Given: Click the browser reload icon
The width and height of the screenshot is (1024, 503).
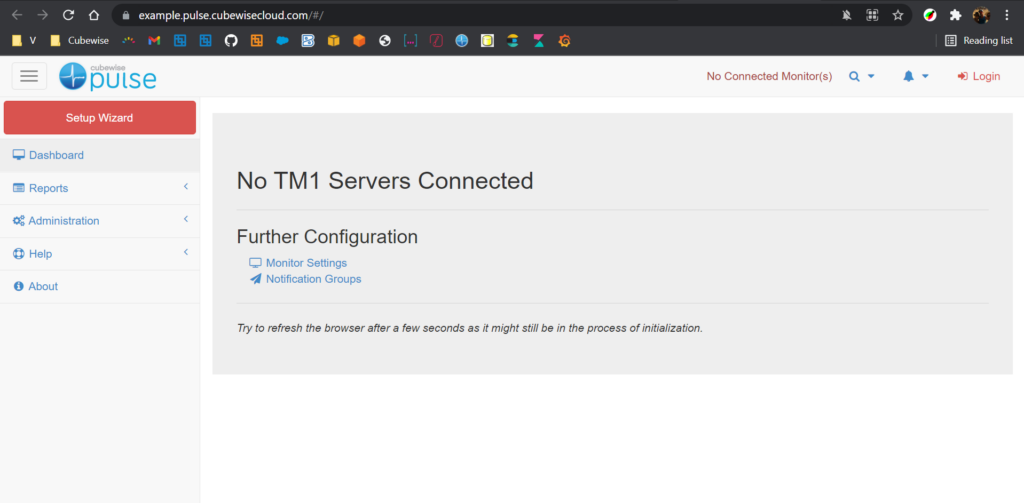Looking at the screenshot, I should point(68,15).
